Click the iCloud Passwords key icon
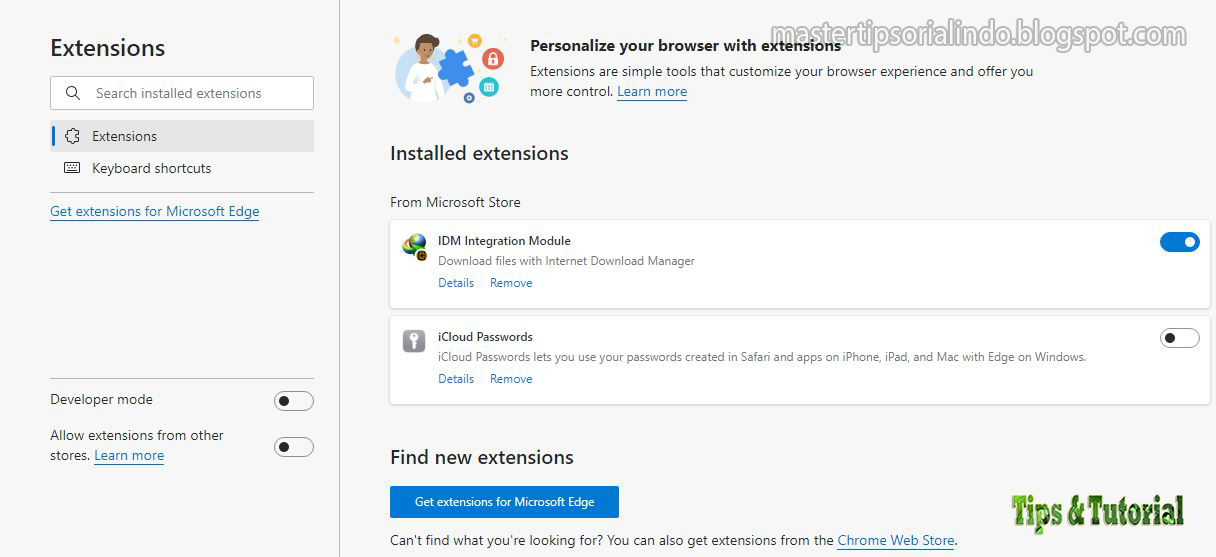Image resolution: width=1216 pixels, height=557 pixels. (414, 341)
